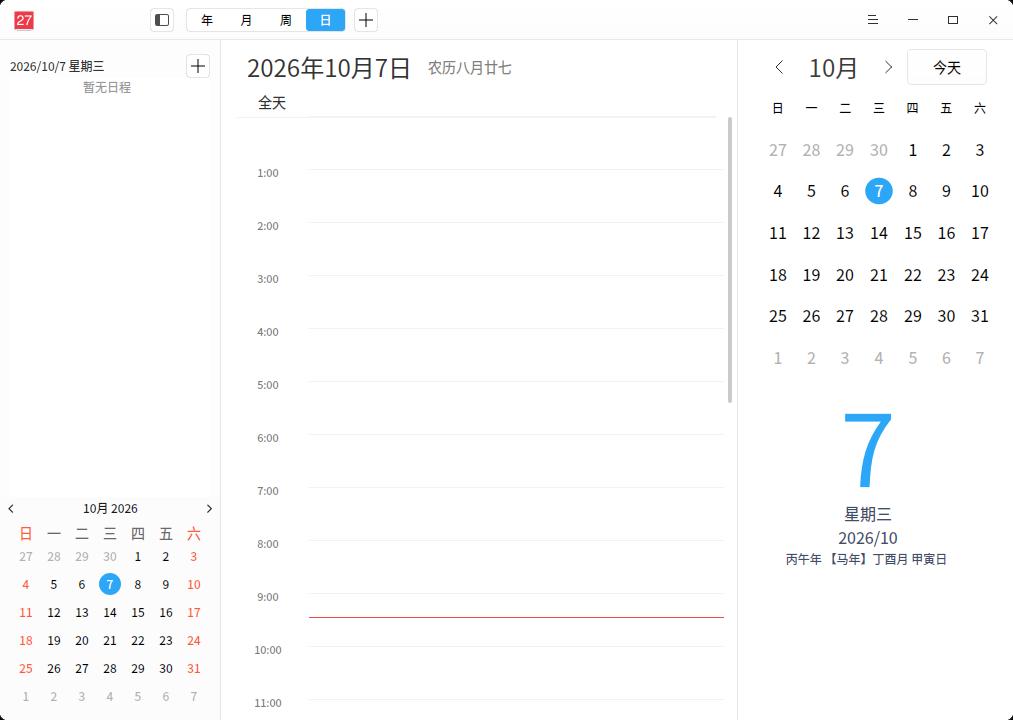This screenshot has width=1013, height=720.
Task: Switch to Week view tab 周
Action: (286, 20)
